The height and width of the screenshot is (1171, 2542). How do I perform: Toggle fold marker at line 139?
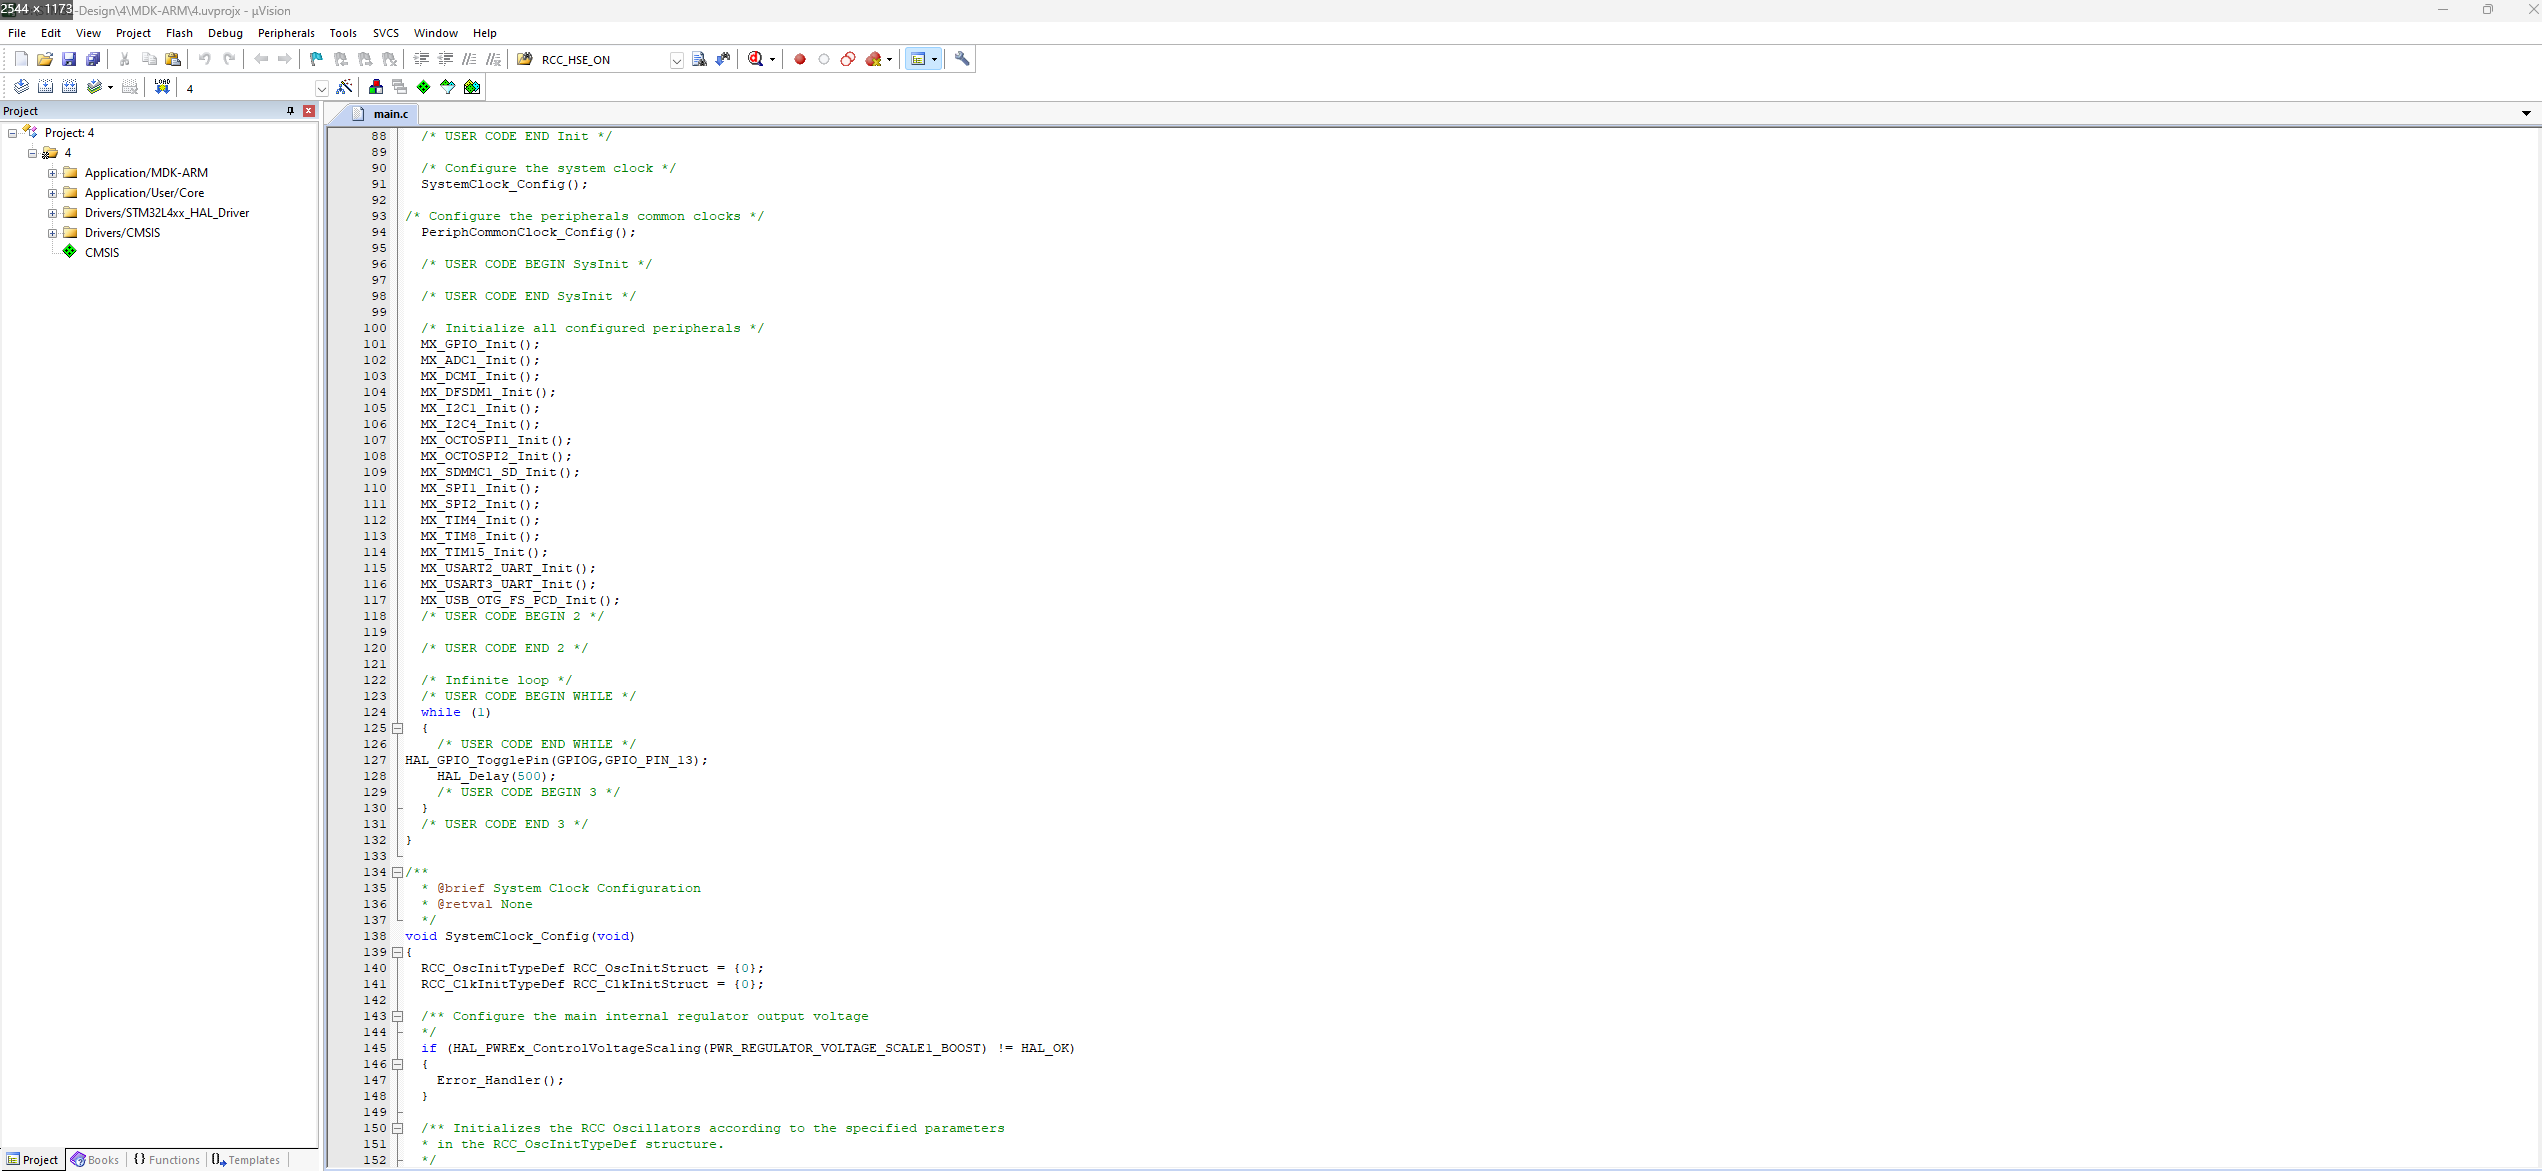(397, 952)
